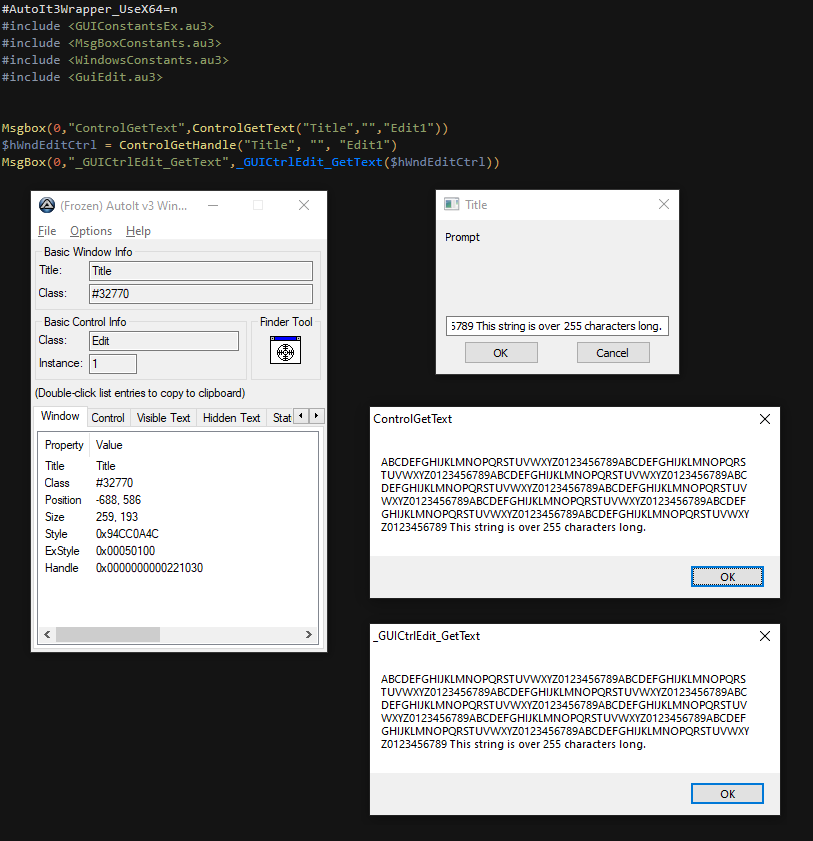Click OK in the _GUICtrlEdit_GetText message box

[x=727, y=794]
